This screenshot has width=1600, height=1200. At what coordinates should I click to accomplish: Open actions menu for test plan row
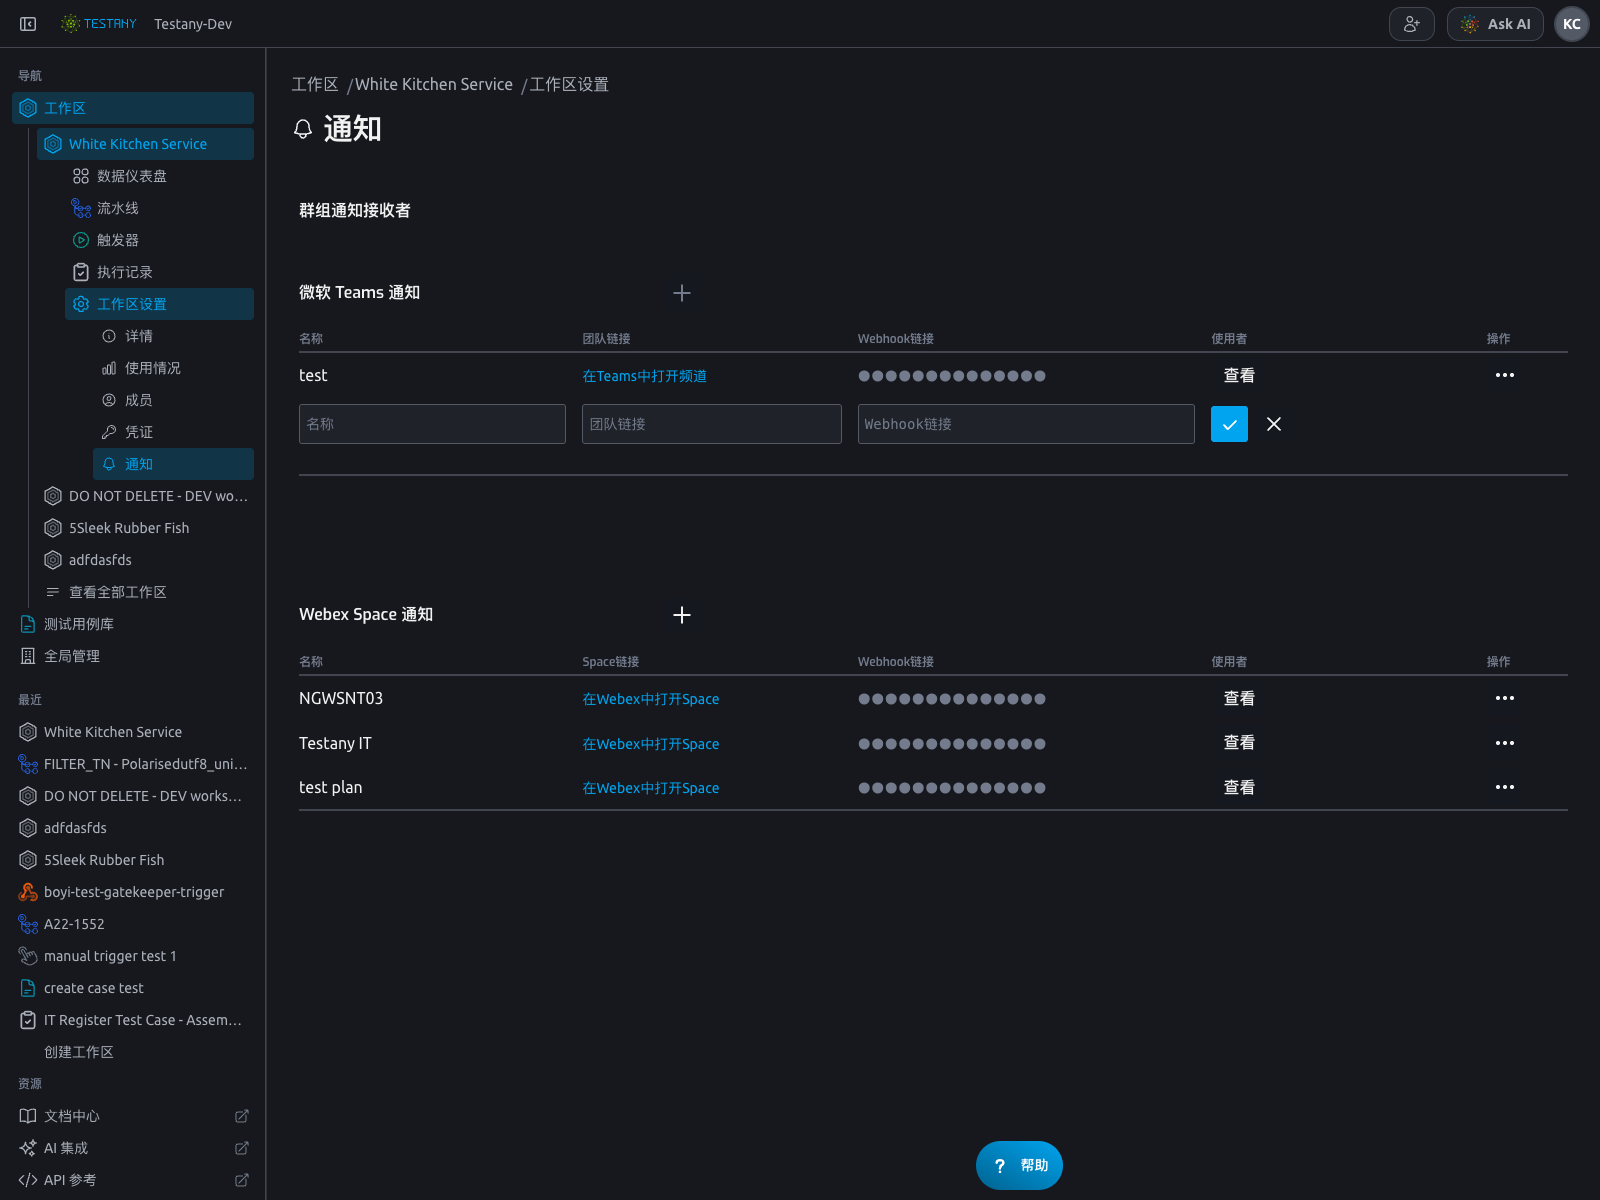[x=1505, y=787]
